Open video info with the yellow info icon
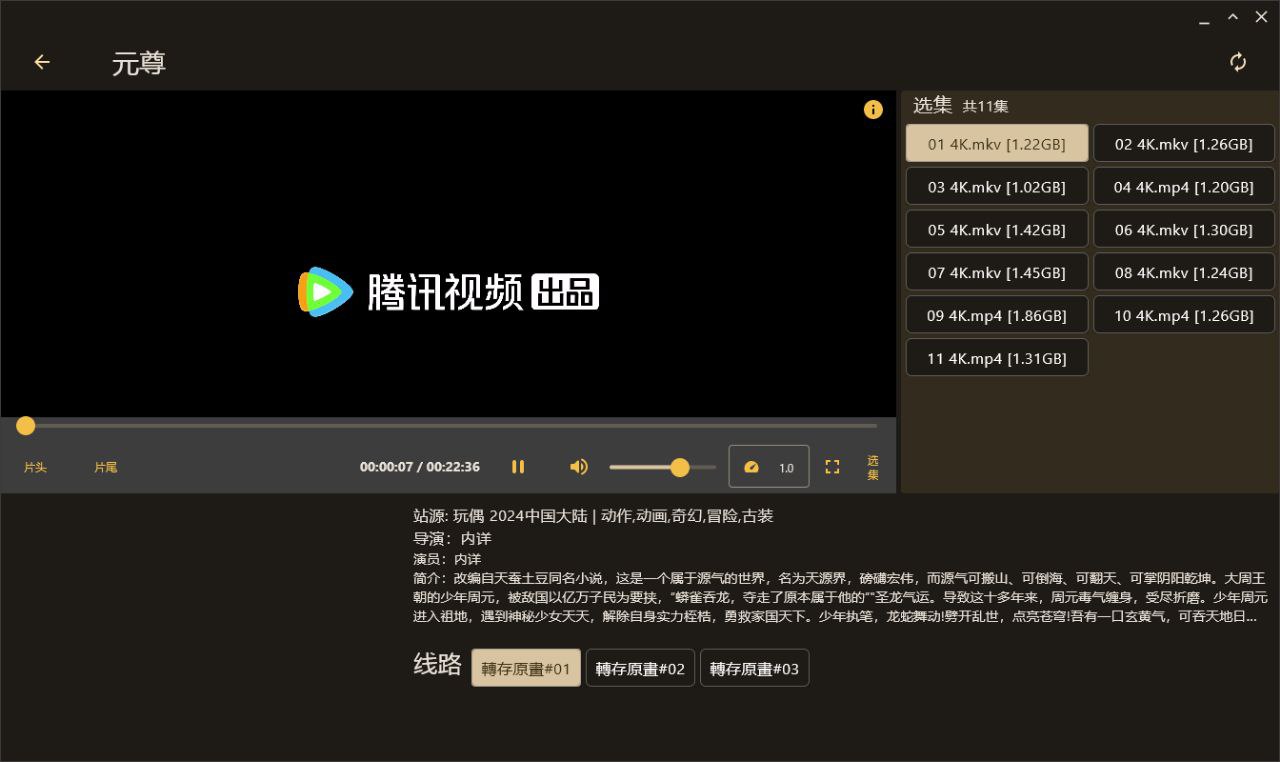Image resolution: width=1280 pixels, height=762 pixels. (x=873, y=110)
